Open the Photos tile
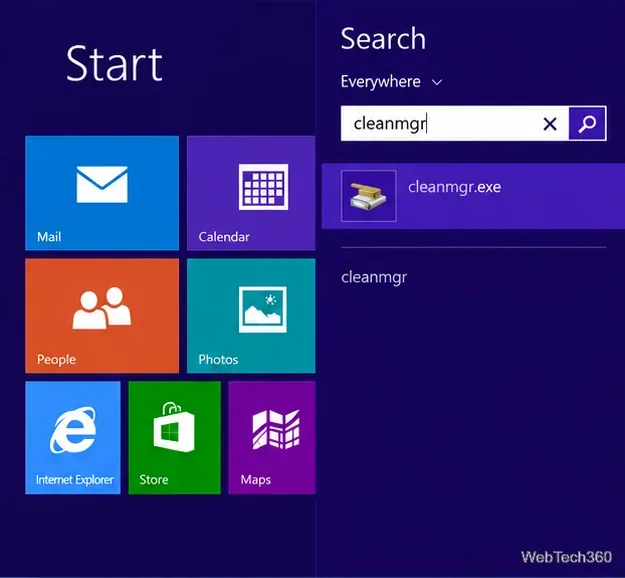Image resolution: width=625 pixels, height=578 pixels. pos(251,316)
